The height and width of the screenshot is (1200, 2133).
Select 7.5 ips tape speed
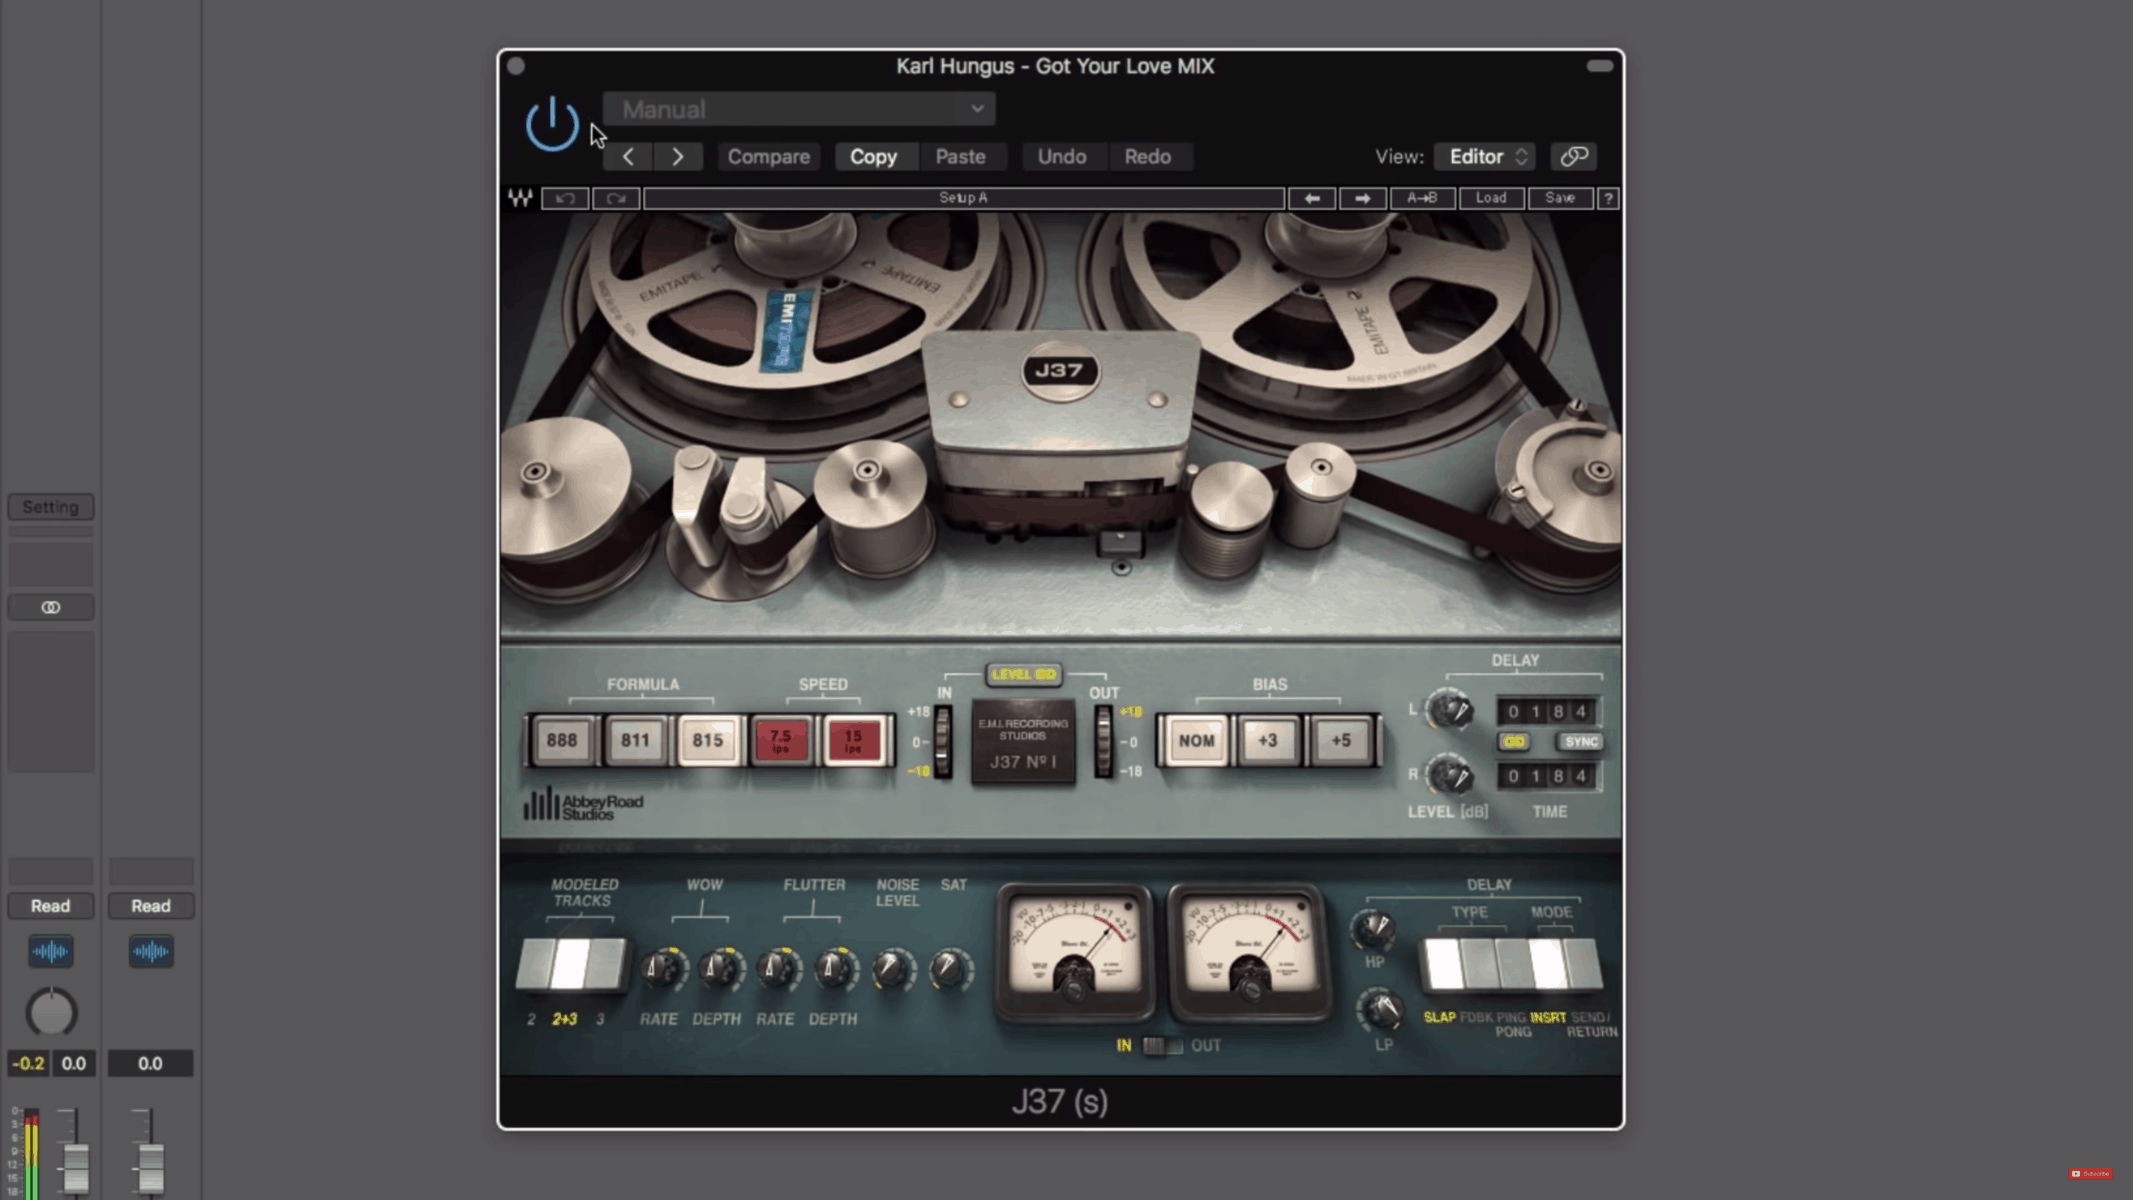pos(781,741)
